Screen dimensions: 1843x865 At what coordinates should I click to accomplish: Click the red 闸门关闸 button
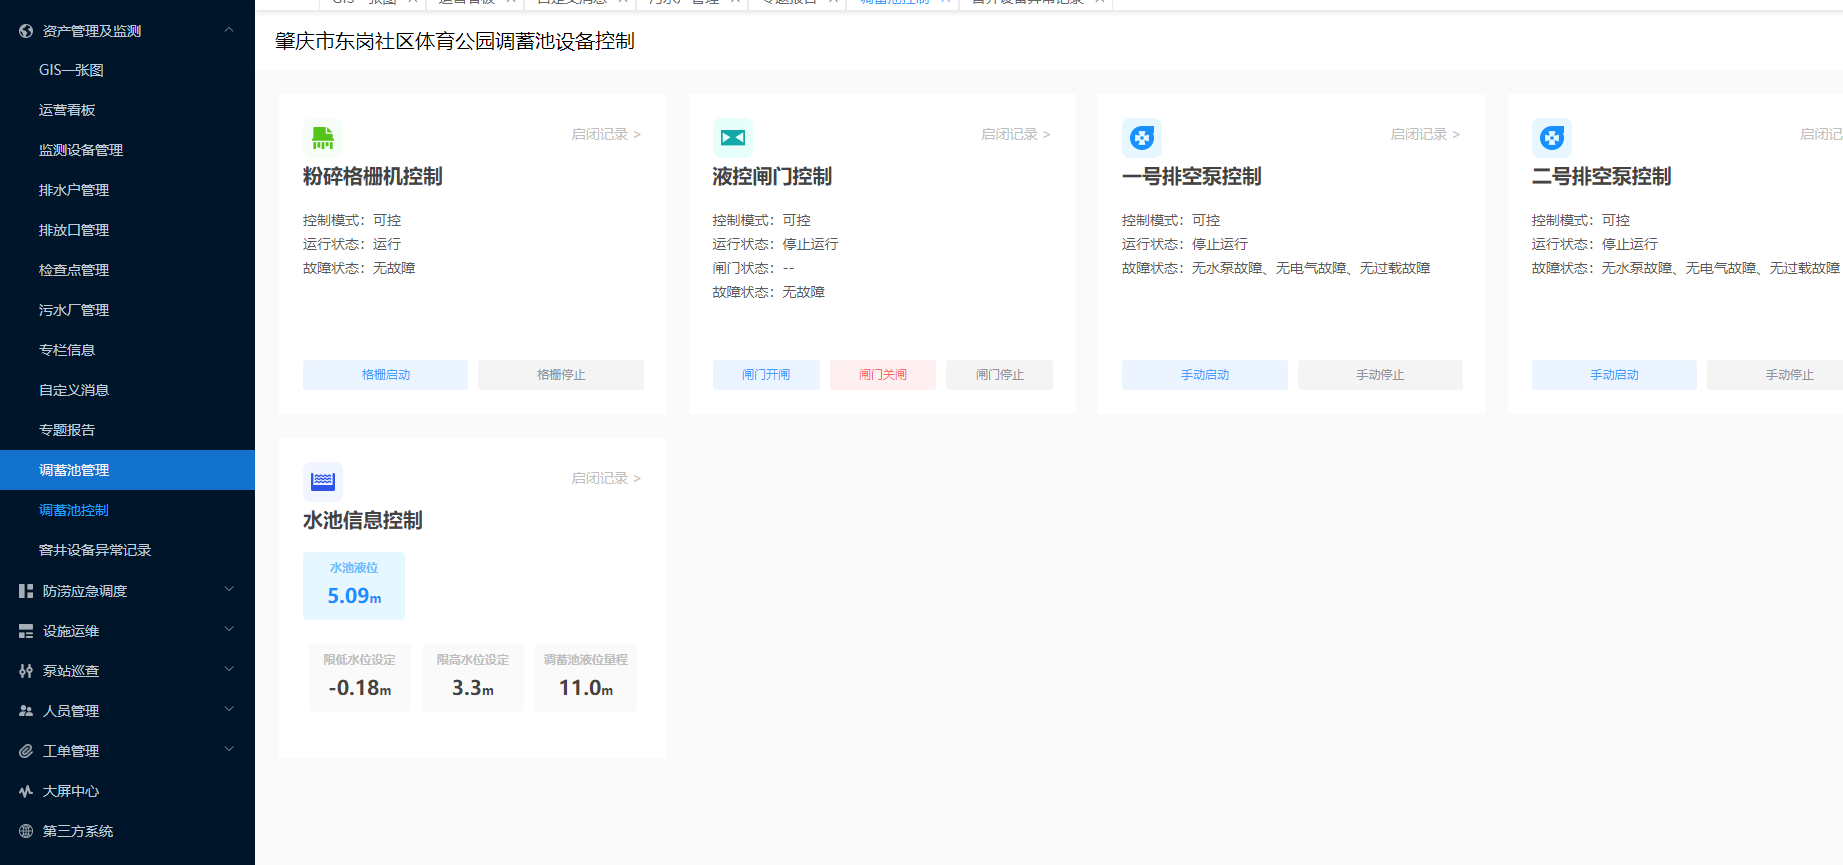coord(883,375)
